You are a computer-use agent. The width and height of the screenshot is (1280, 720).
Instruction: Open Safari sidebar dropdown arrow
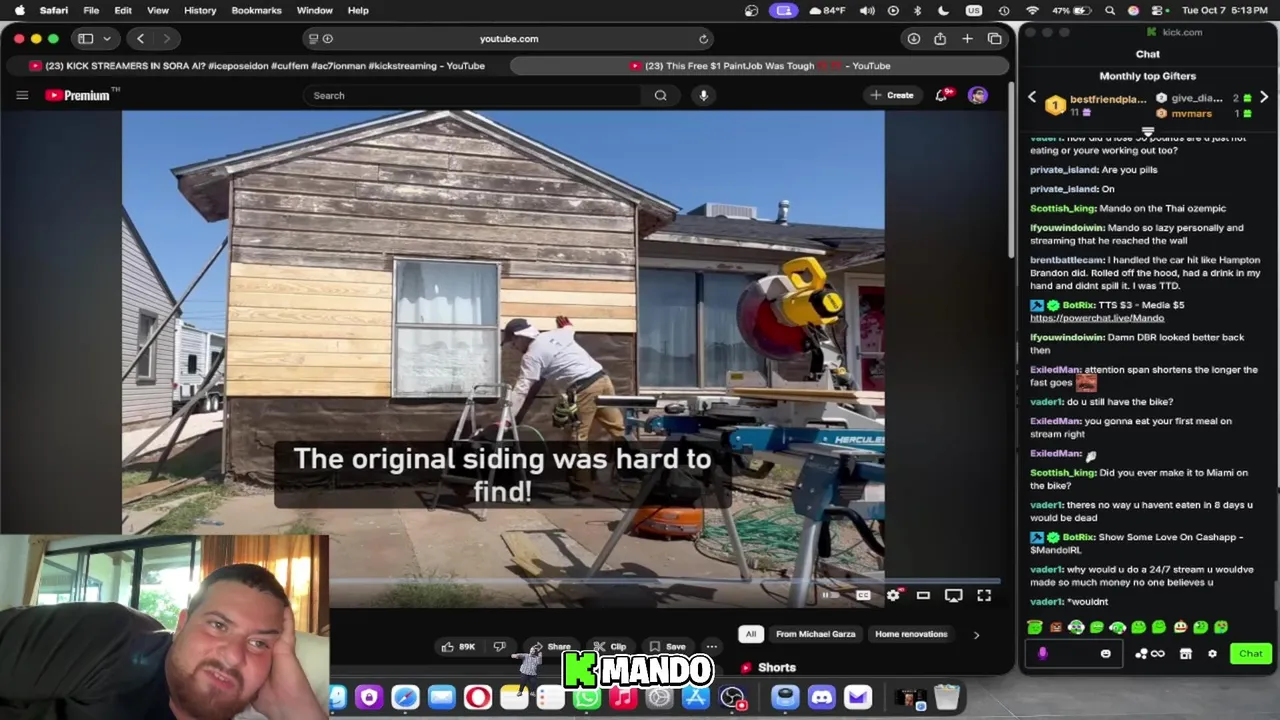(106, 38)
